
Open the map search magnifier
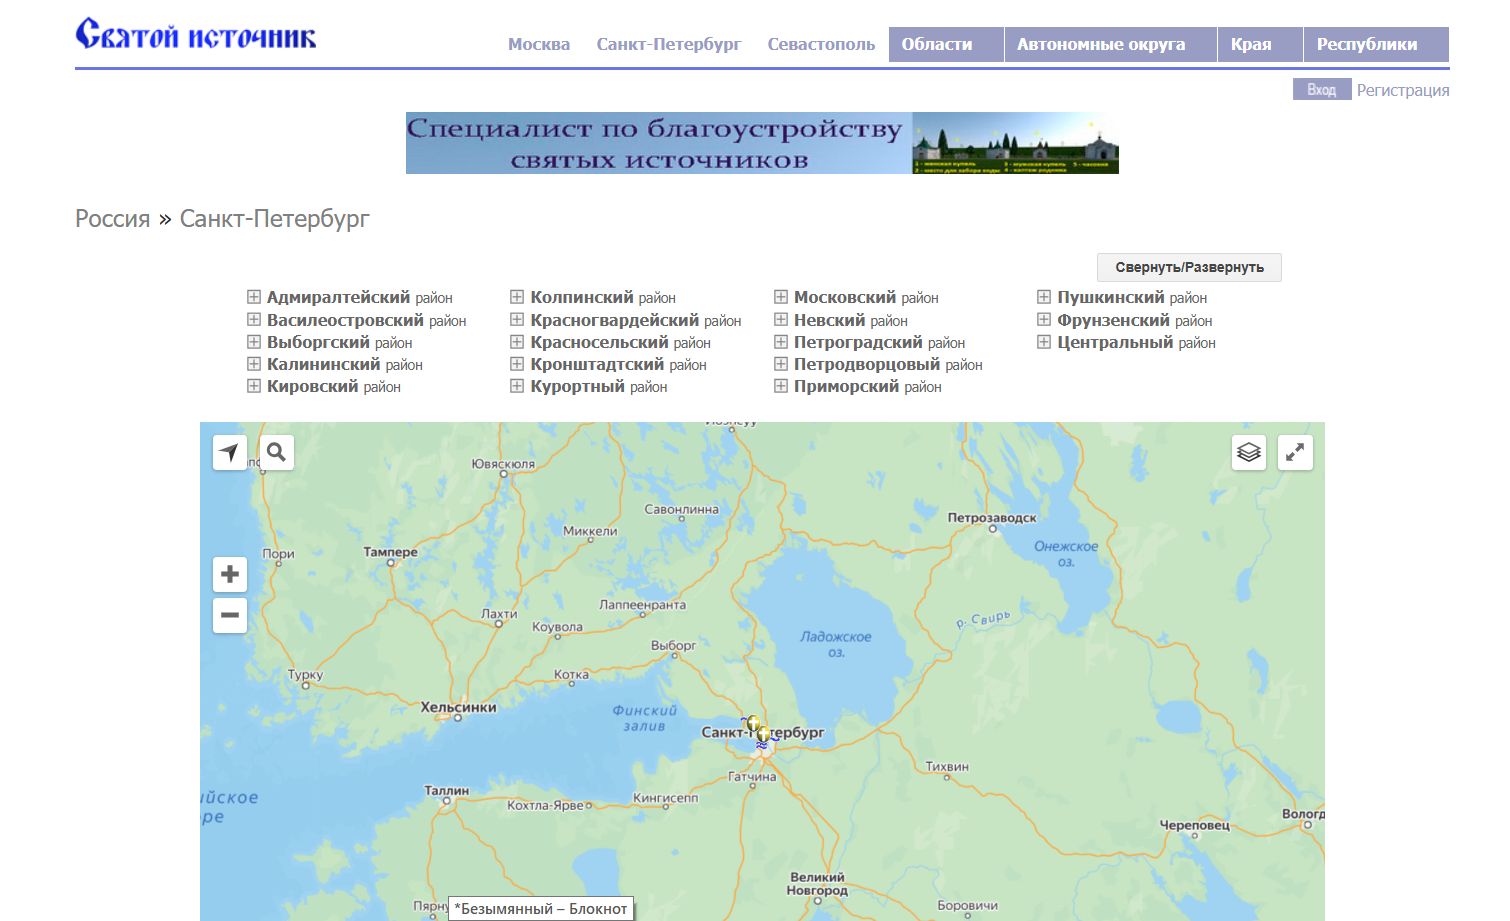[x=277, y=452]
